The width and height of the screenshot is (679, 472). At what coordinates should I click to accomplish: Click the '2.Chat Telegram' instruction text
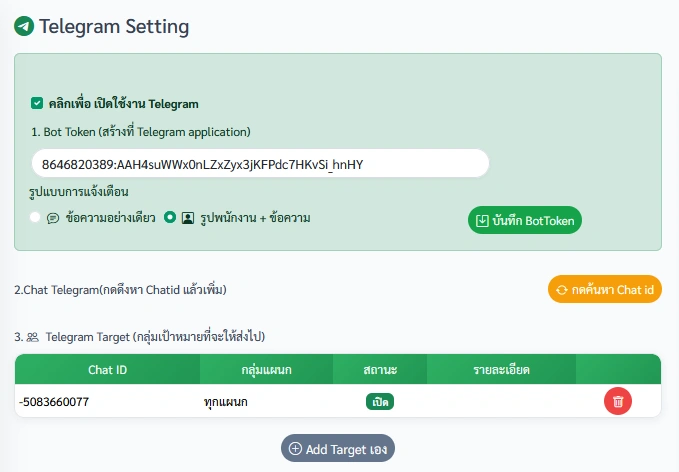[120, 290]
